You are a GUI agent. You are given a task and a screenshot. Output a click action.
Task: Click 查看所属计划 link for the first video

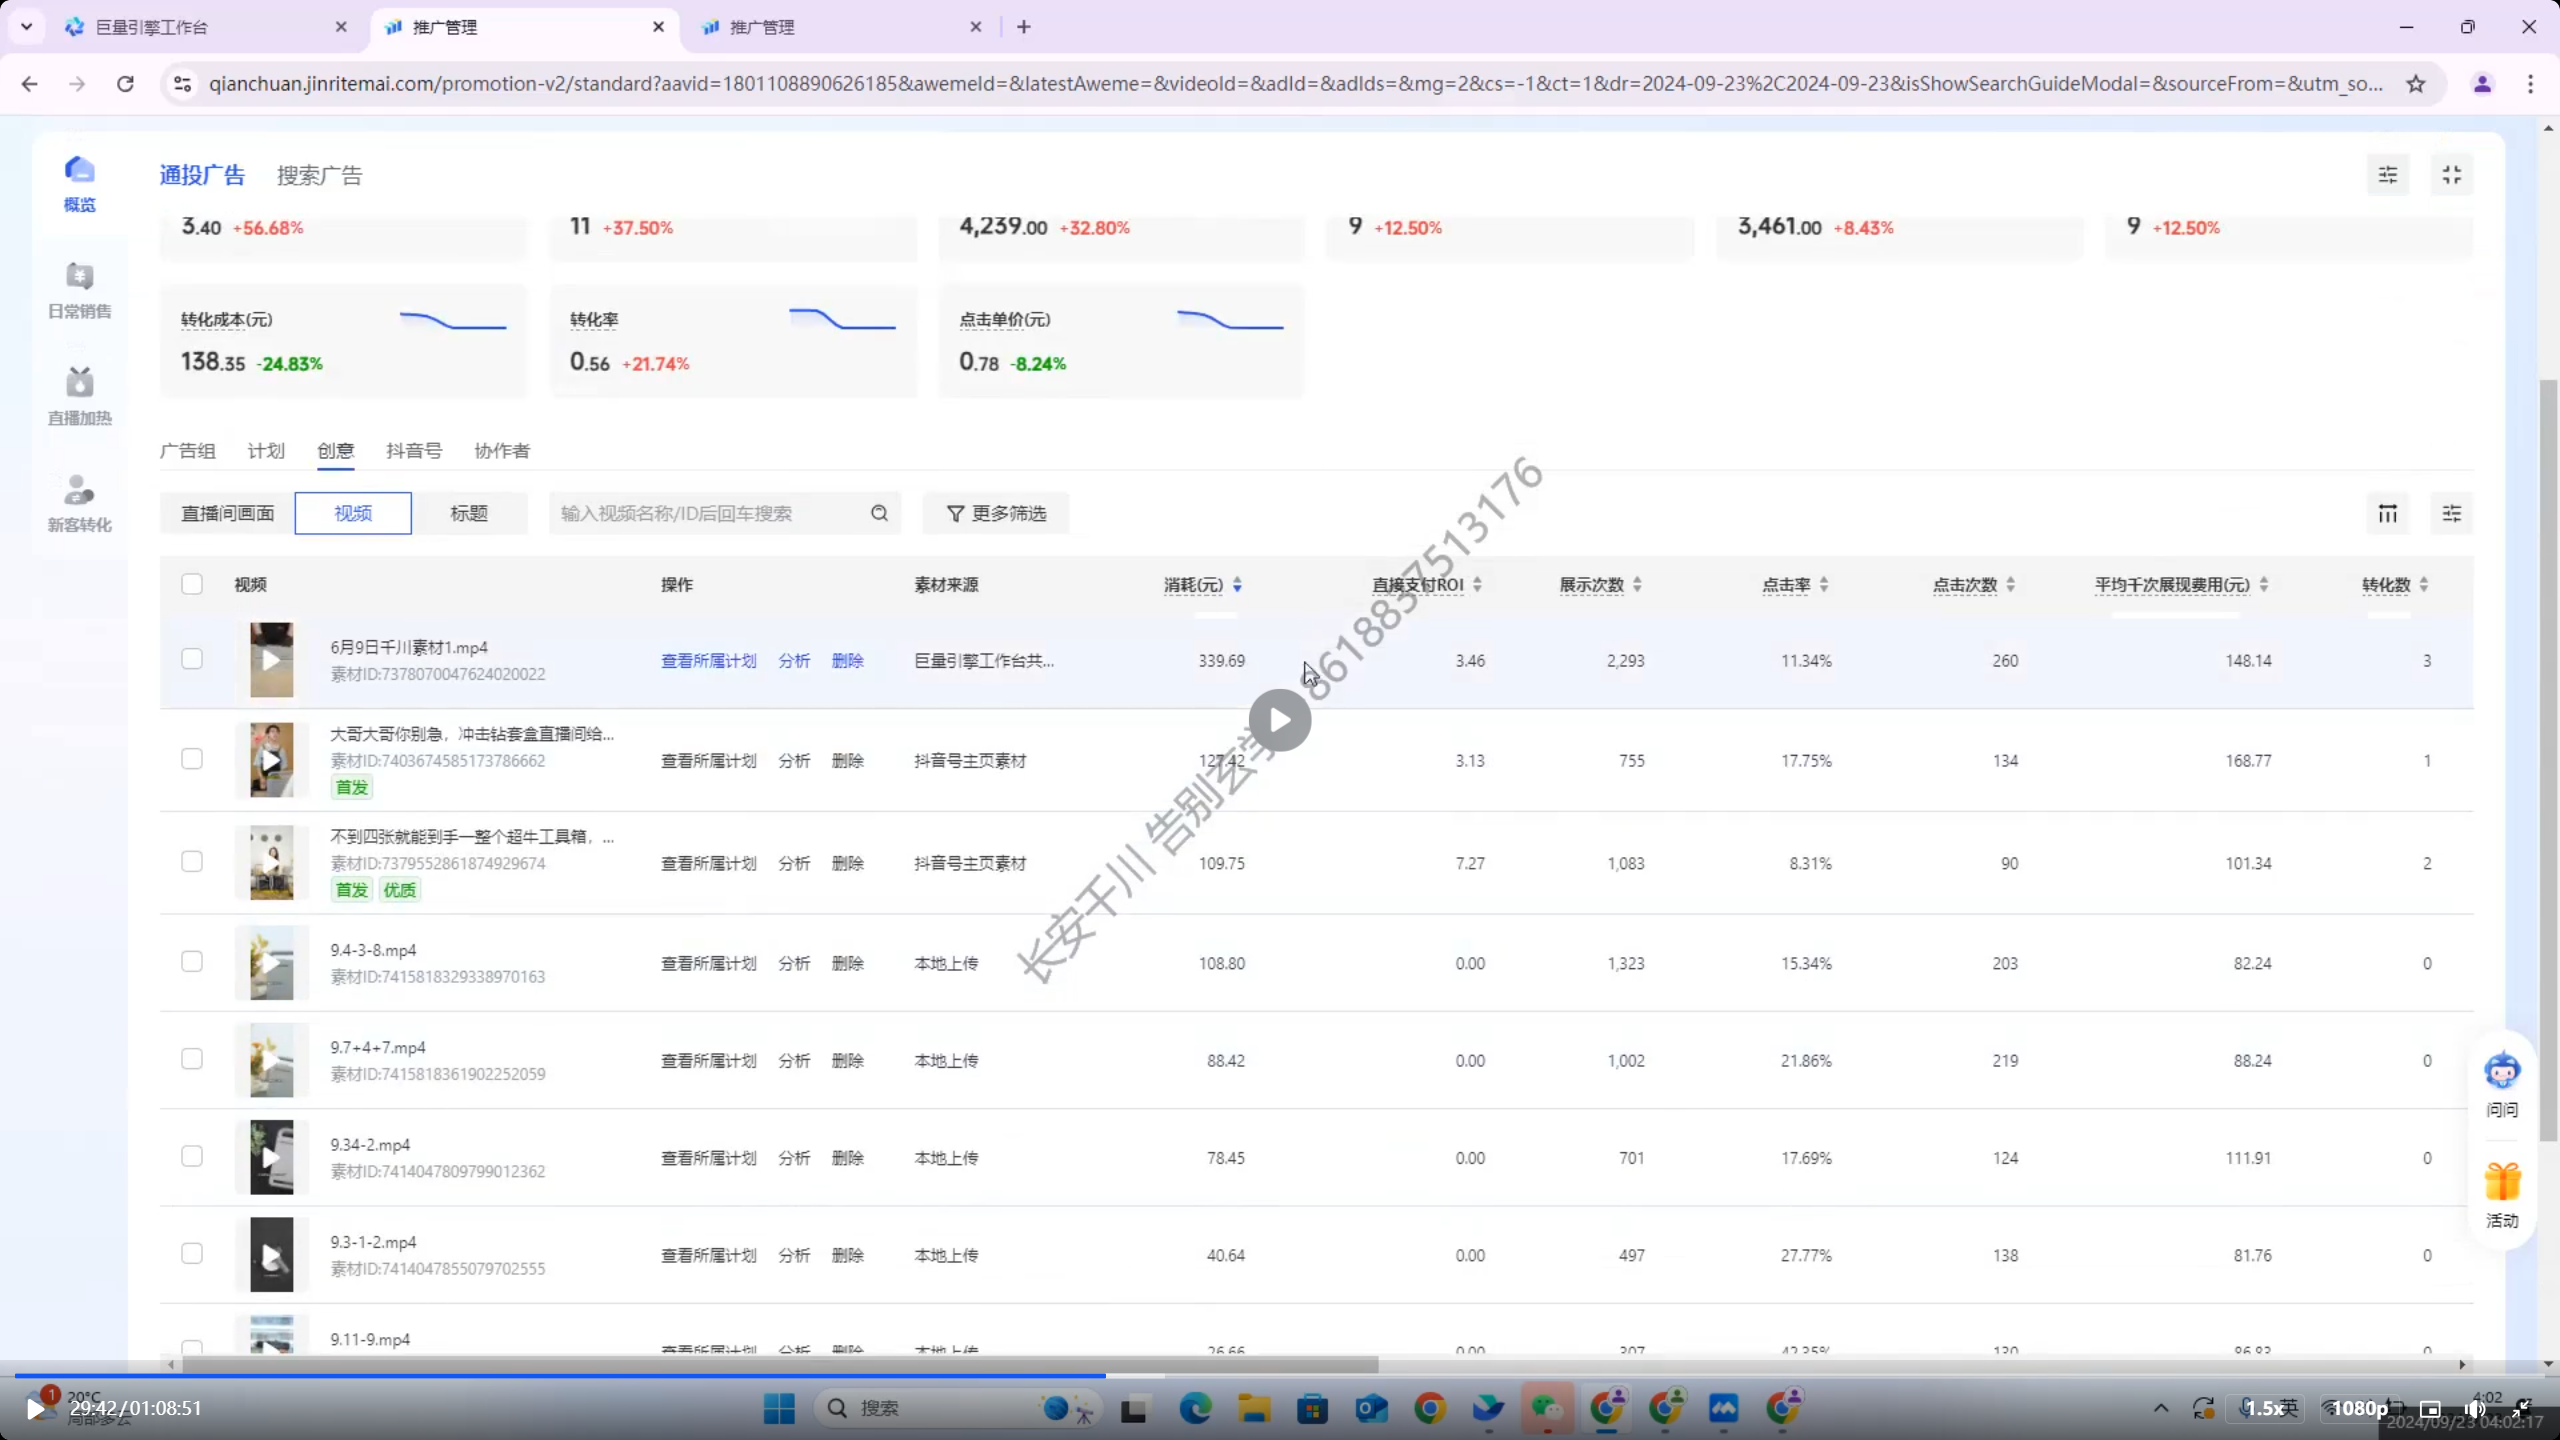708,661
